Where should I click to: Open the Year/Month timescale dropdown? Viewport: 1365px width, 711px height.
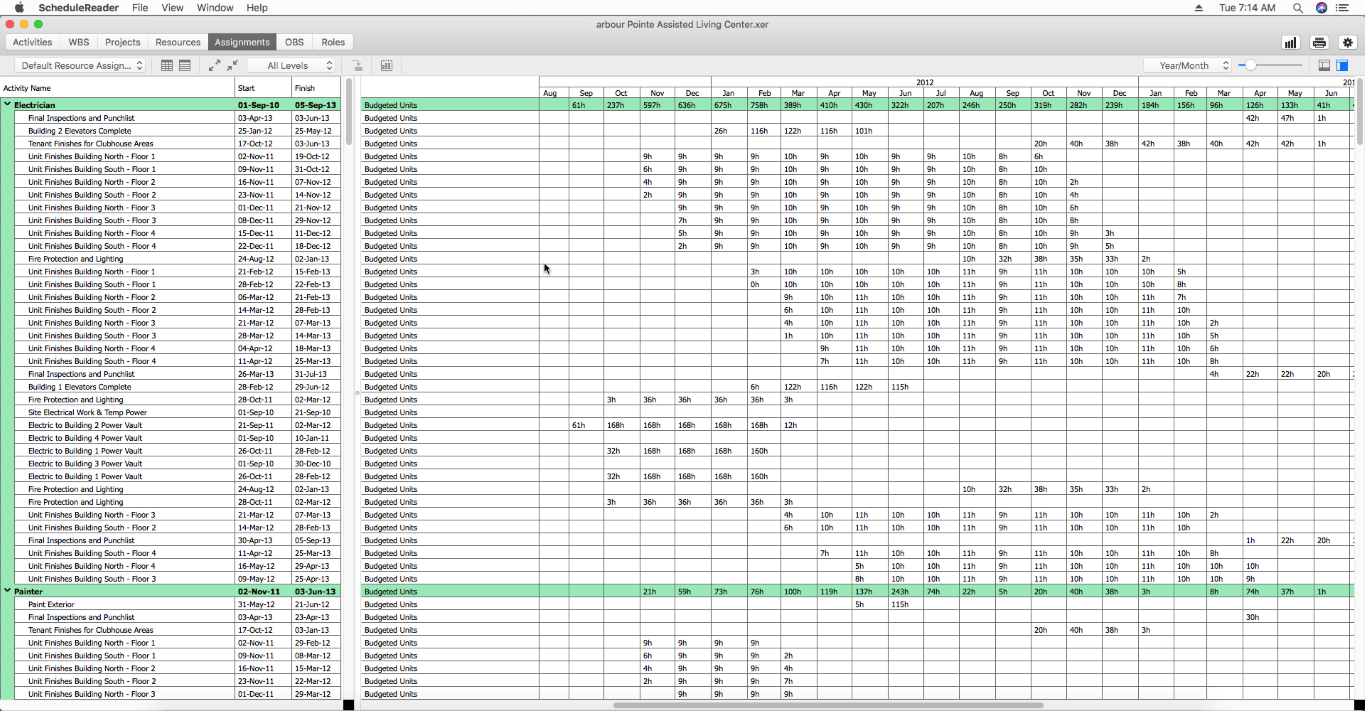pos(1188,65)
